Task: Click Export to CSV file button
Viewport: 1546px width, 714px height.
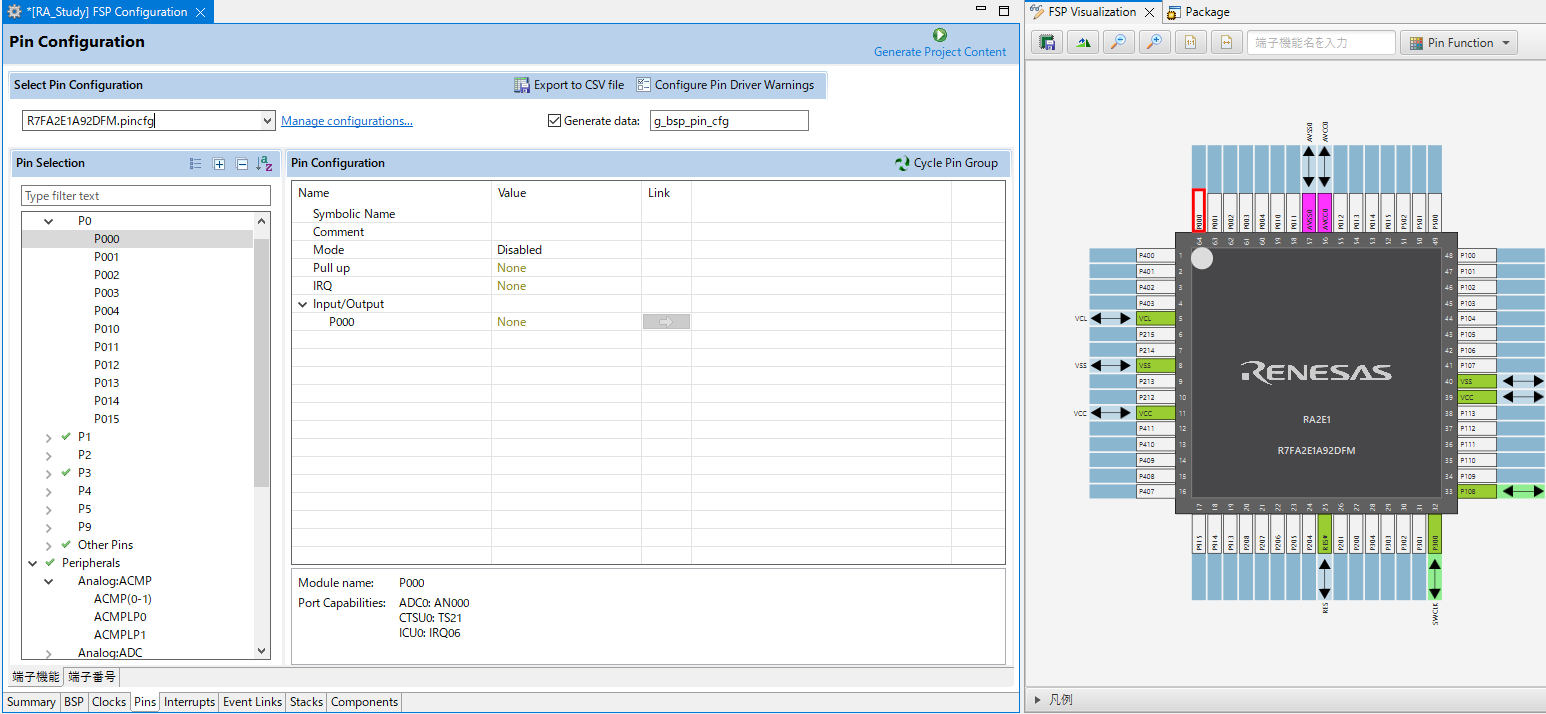Action: click(569, 85)
